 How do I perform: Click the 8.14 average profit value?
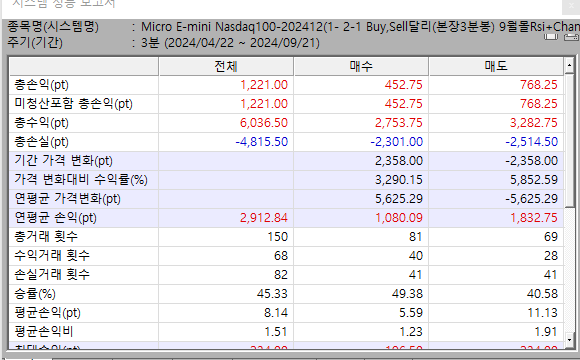pyautogui.click(x=276, y=313)
